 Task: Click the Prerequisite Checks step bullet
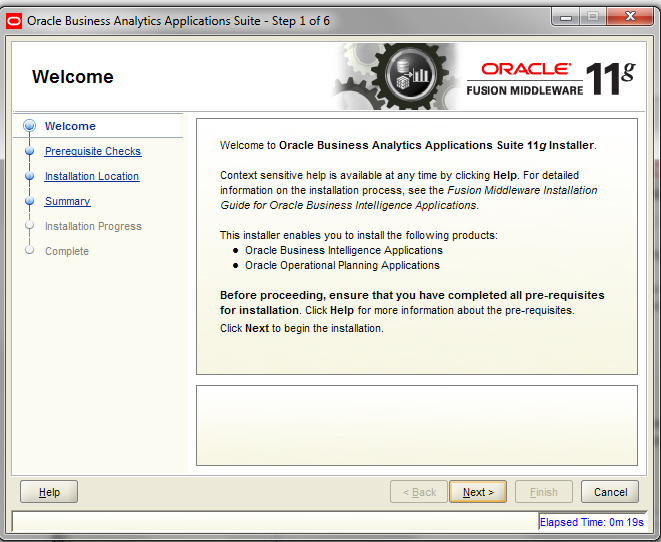[x=30, y=151]
